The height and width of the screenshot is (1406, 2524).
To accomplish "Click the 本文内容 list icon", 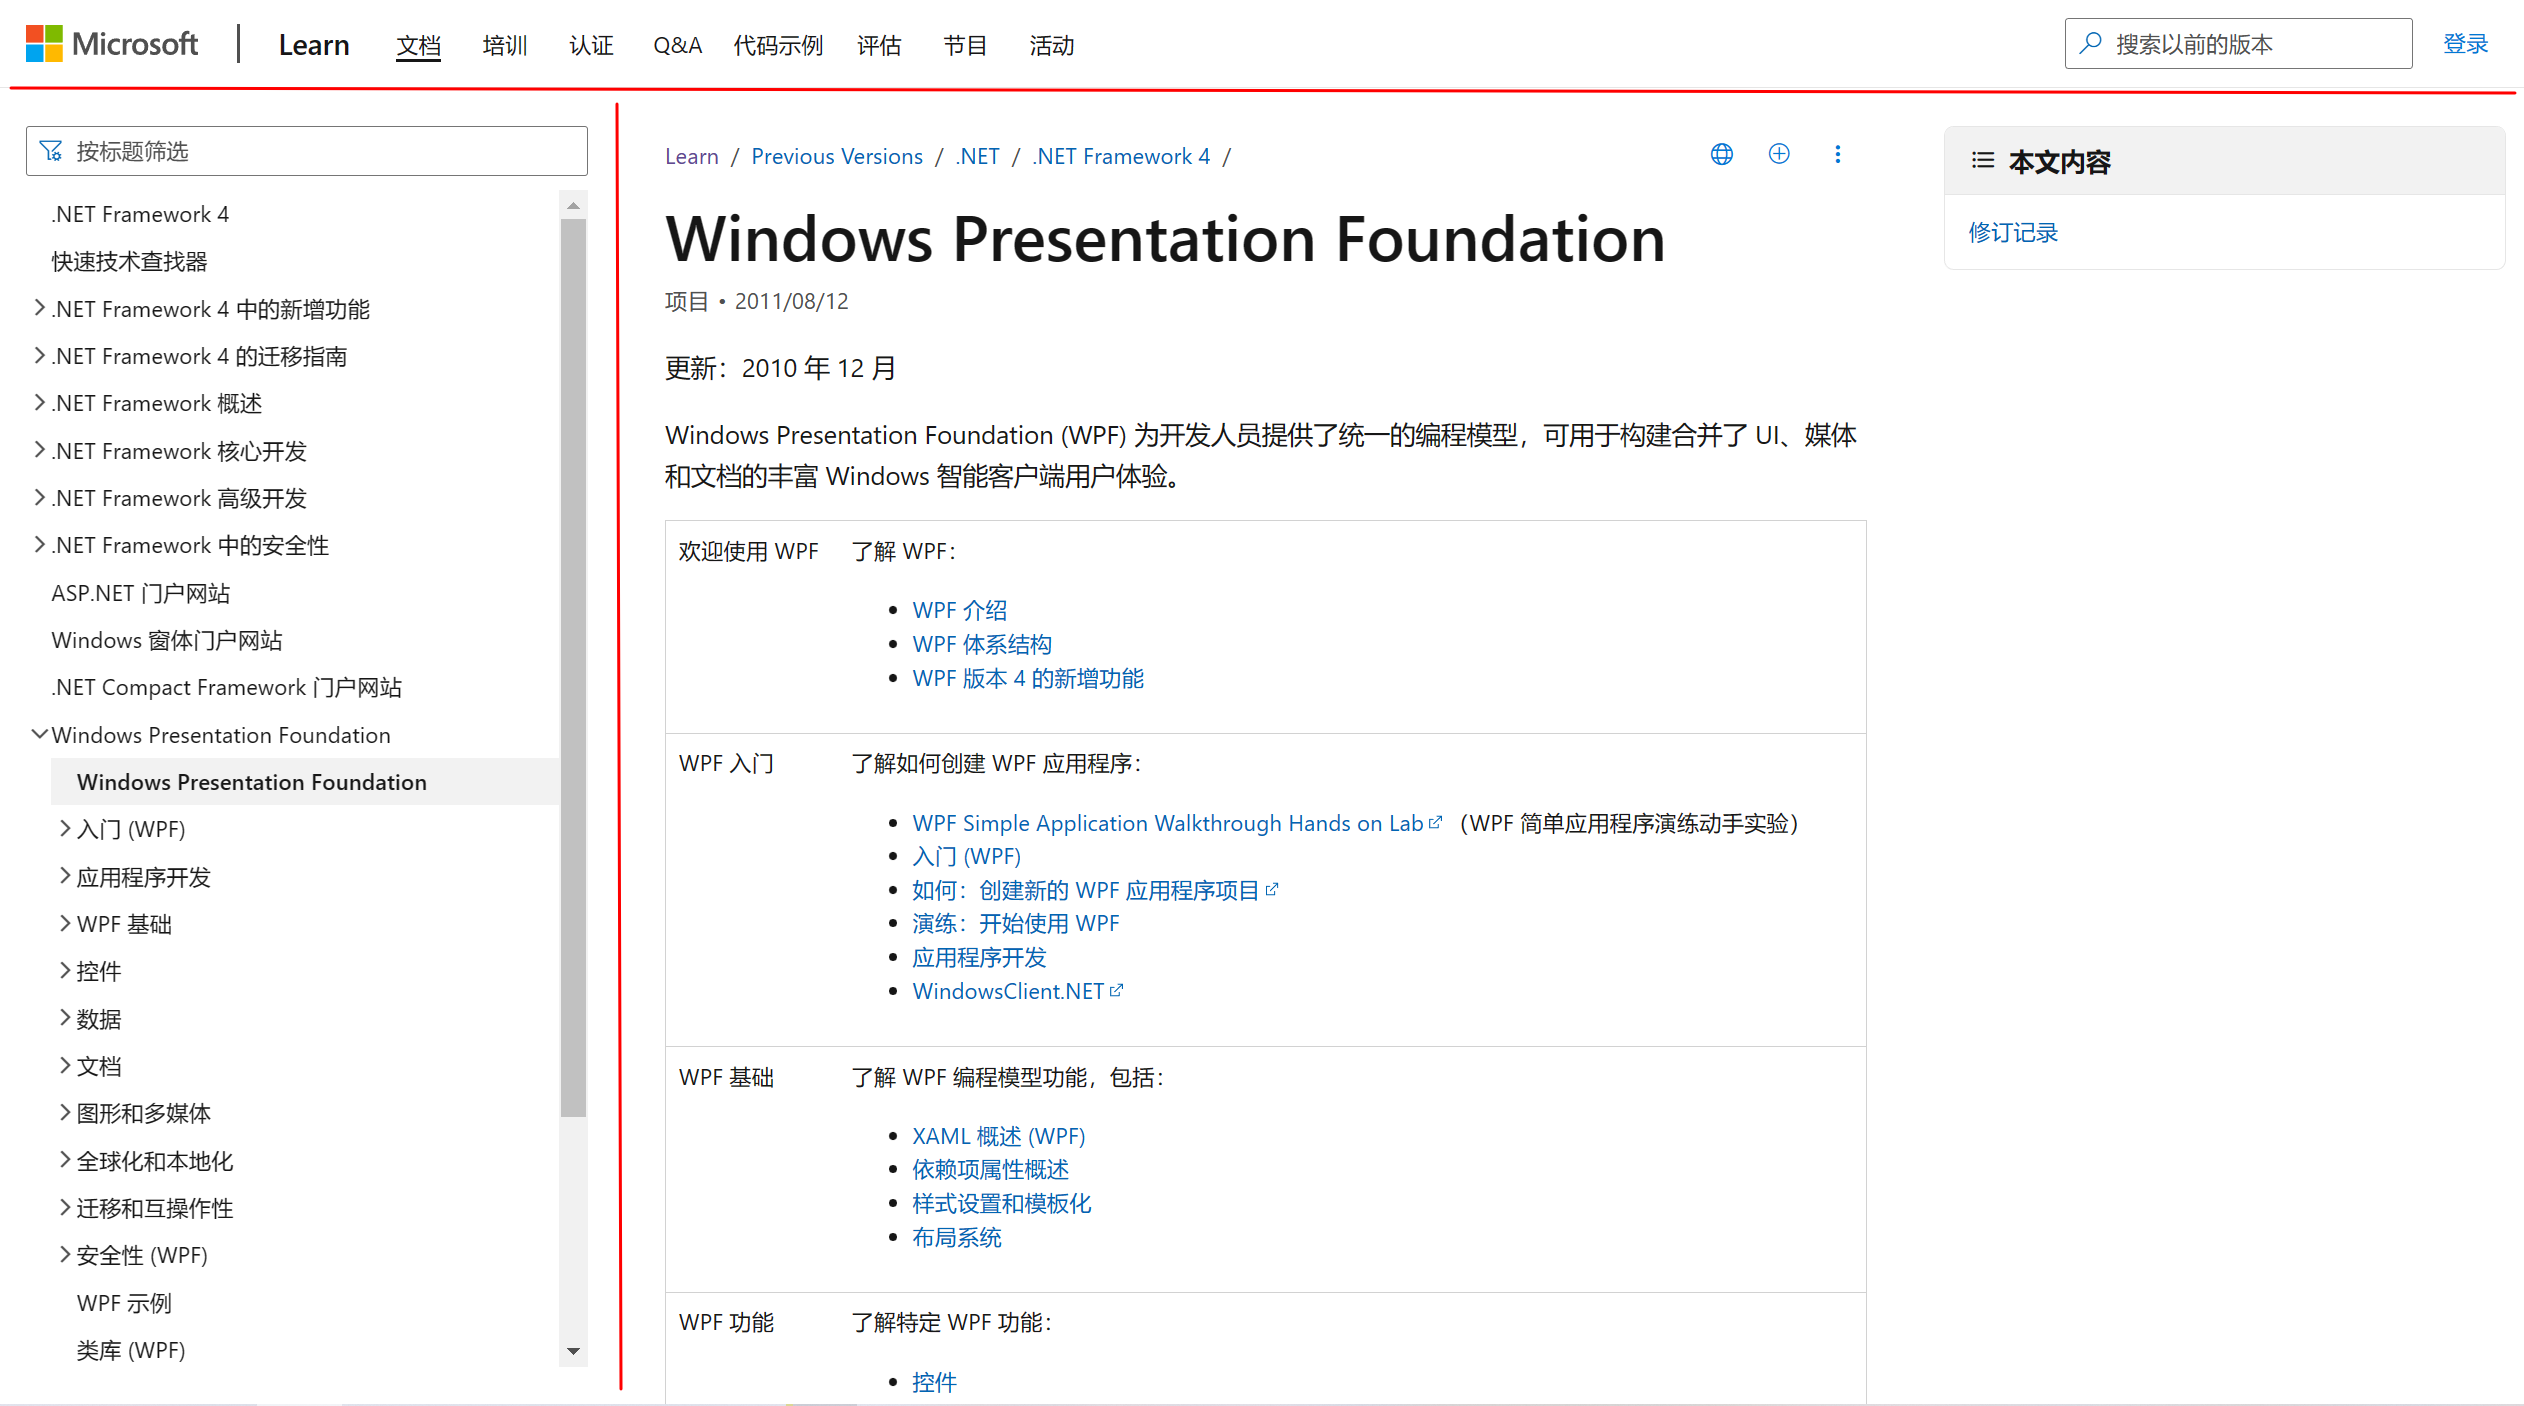I will 1983,161.
